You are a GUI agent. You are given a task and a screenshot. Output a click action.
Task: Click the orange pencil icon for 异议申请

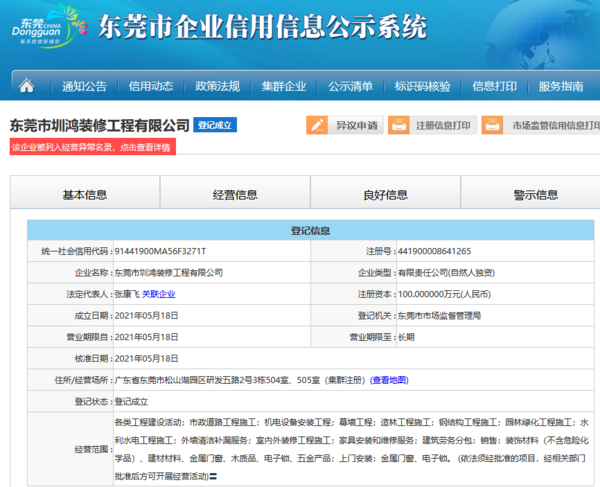click(x=317, y=125)
